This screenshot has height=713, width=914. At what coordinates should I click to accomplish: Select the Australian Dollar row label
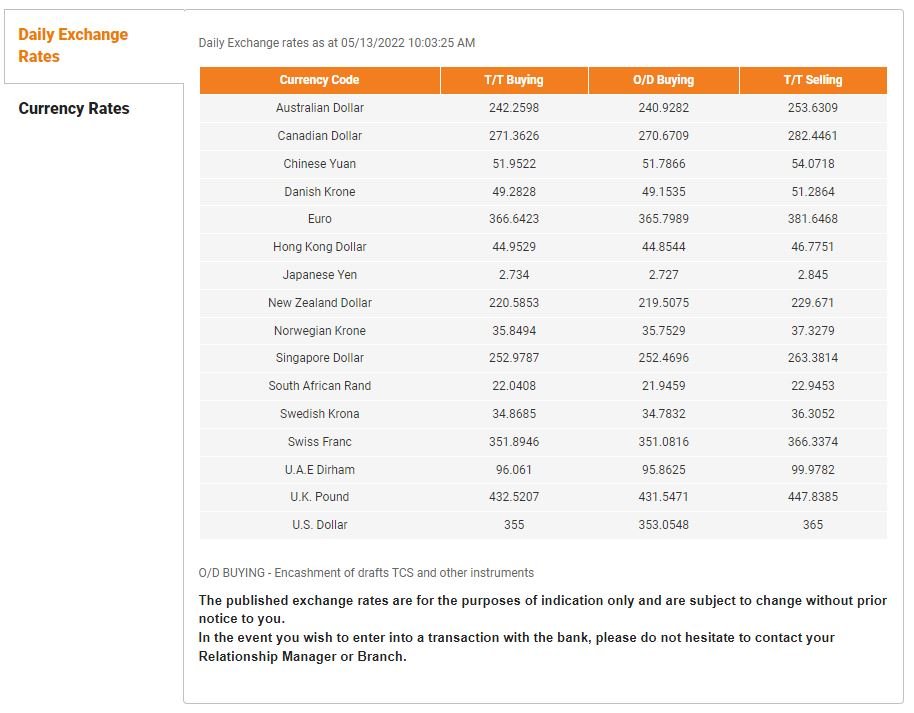pos(320,108)
